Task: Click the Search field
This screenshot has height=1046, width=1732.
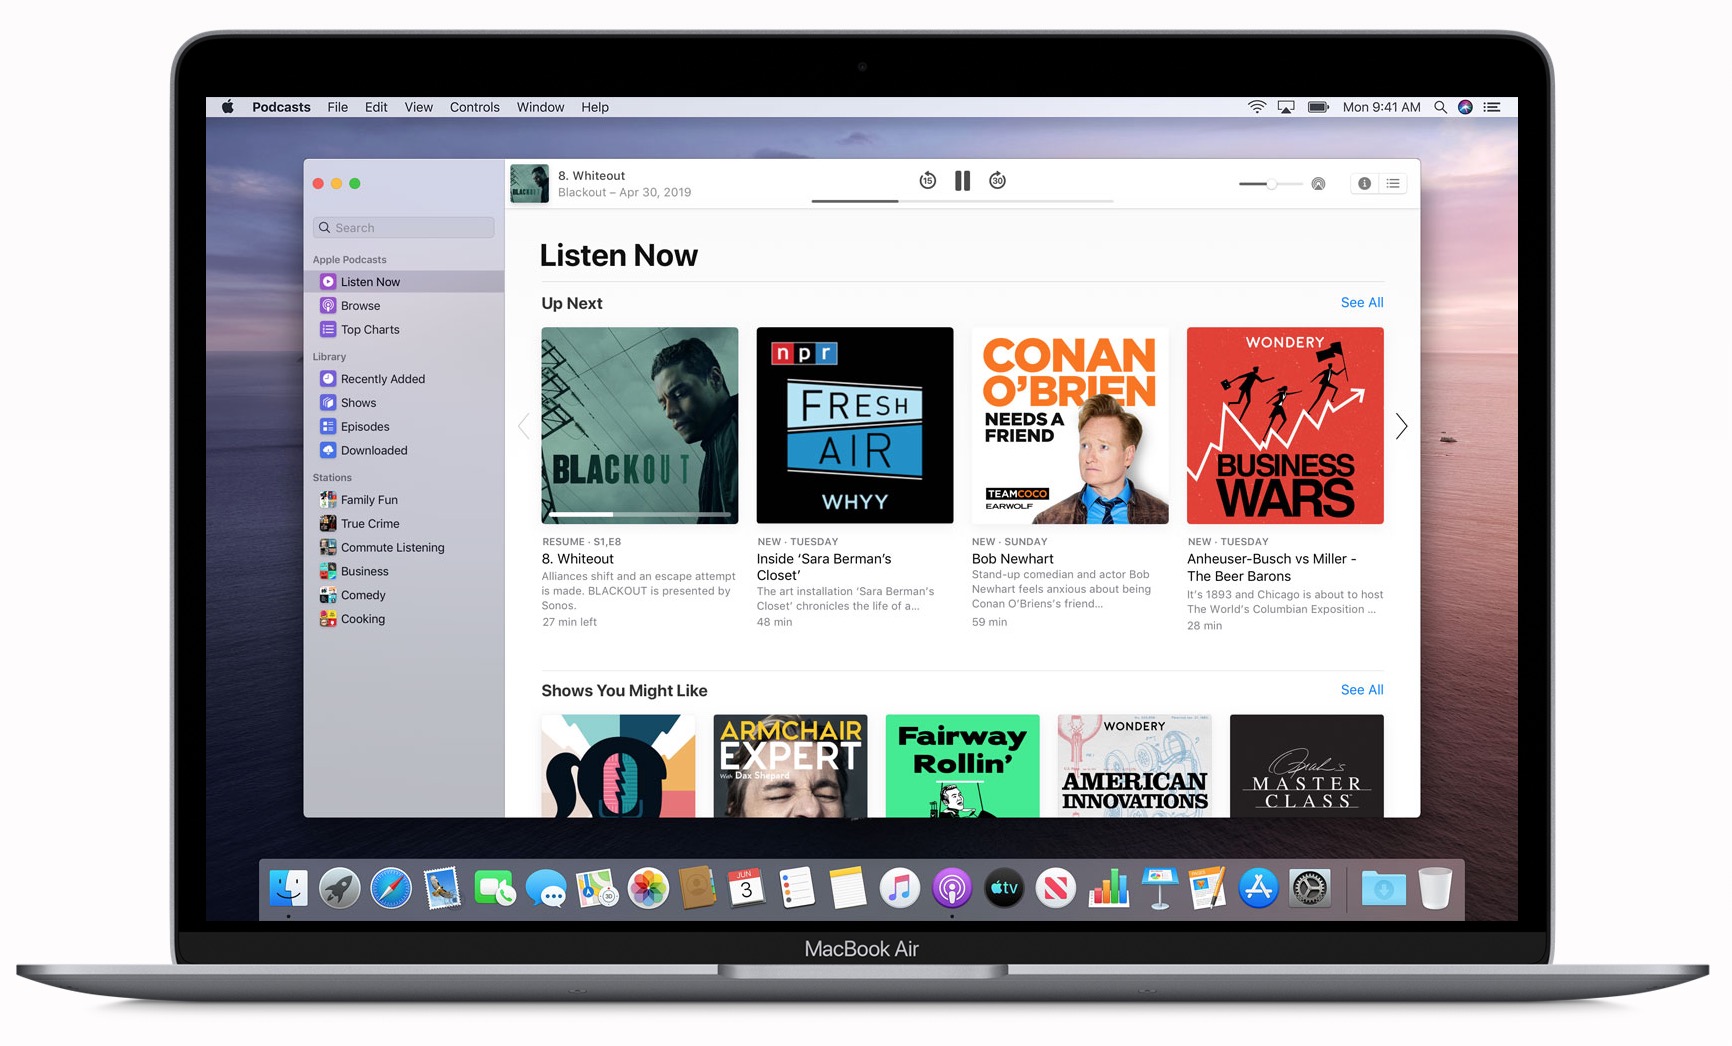Action: pos(404,228)
